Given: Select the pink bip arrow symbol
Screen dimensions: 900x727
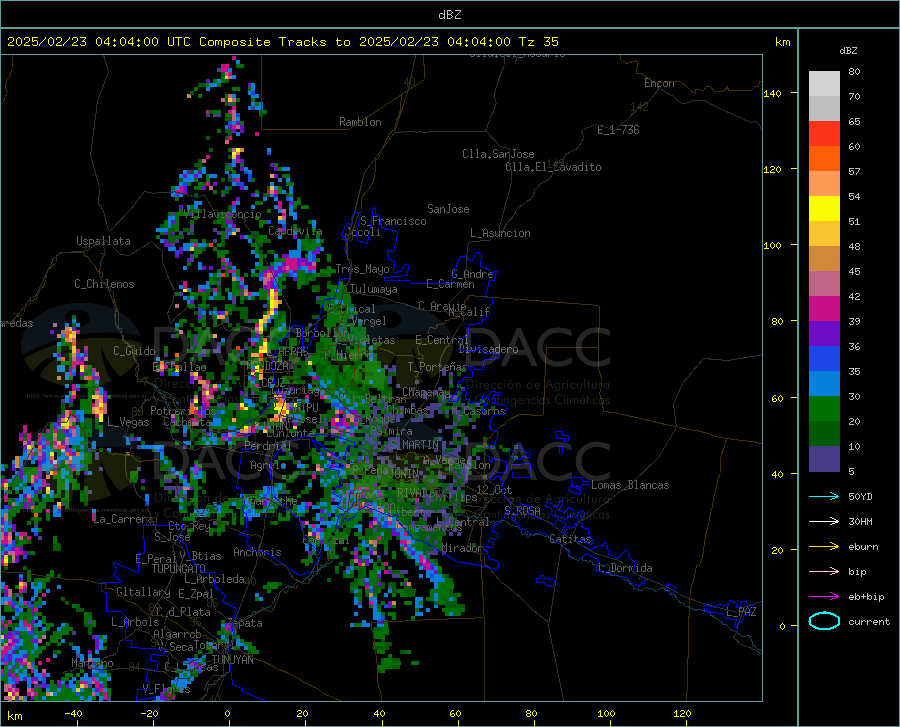Looking at the screenshot, I should [x=824, y=571].
